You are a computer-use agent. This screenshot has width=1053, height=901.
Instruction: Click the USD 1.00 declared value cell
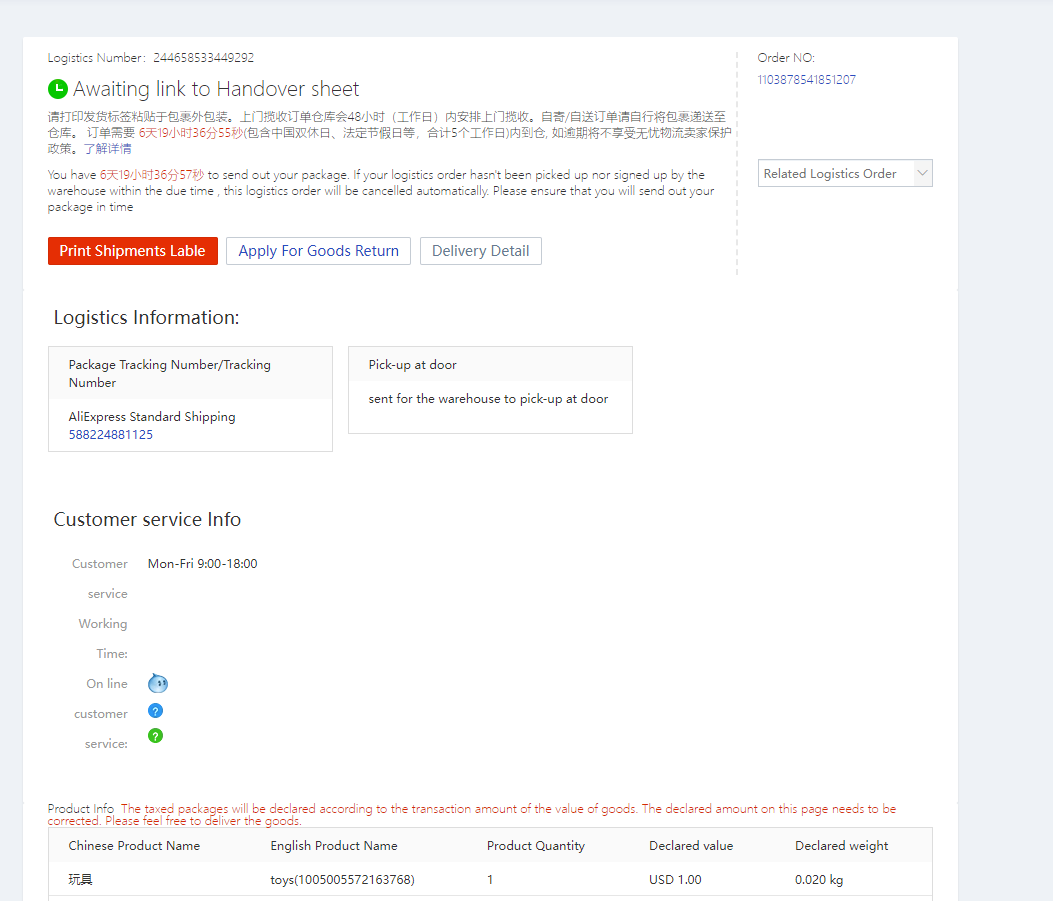[x=675, y=880]
